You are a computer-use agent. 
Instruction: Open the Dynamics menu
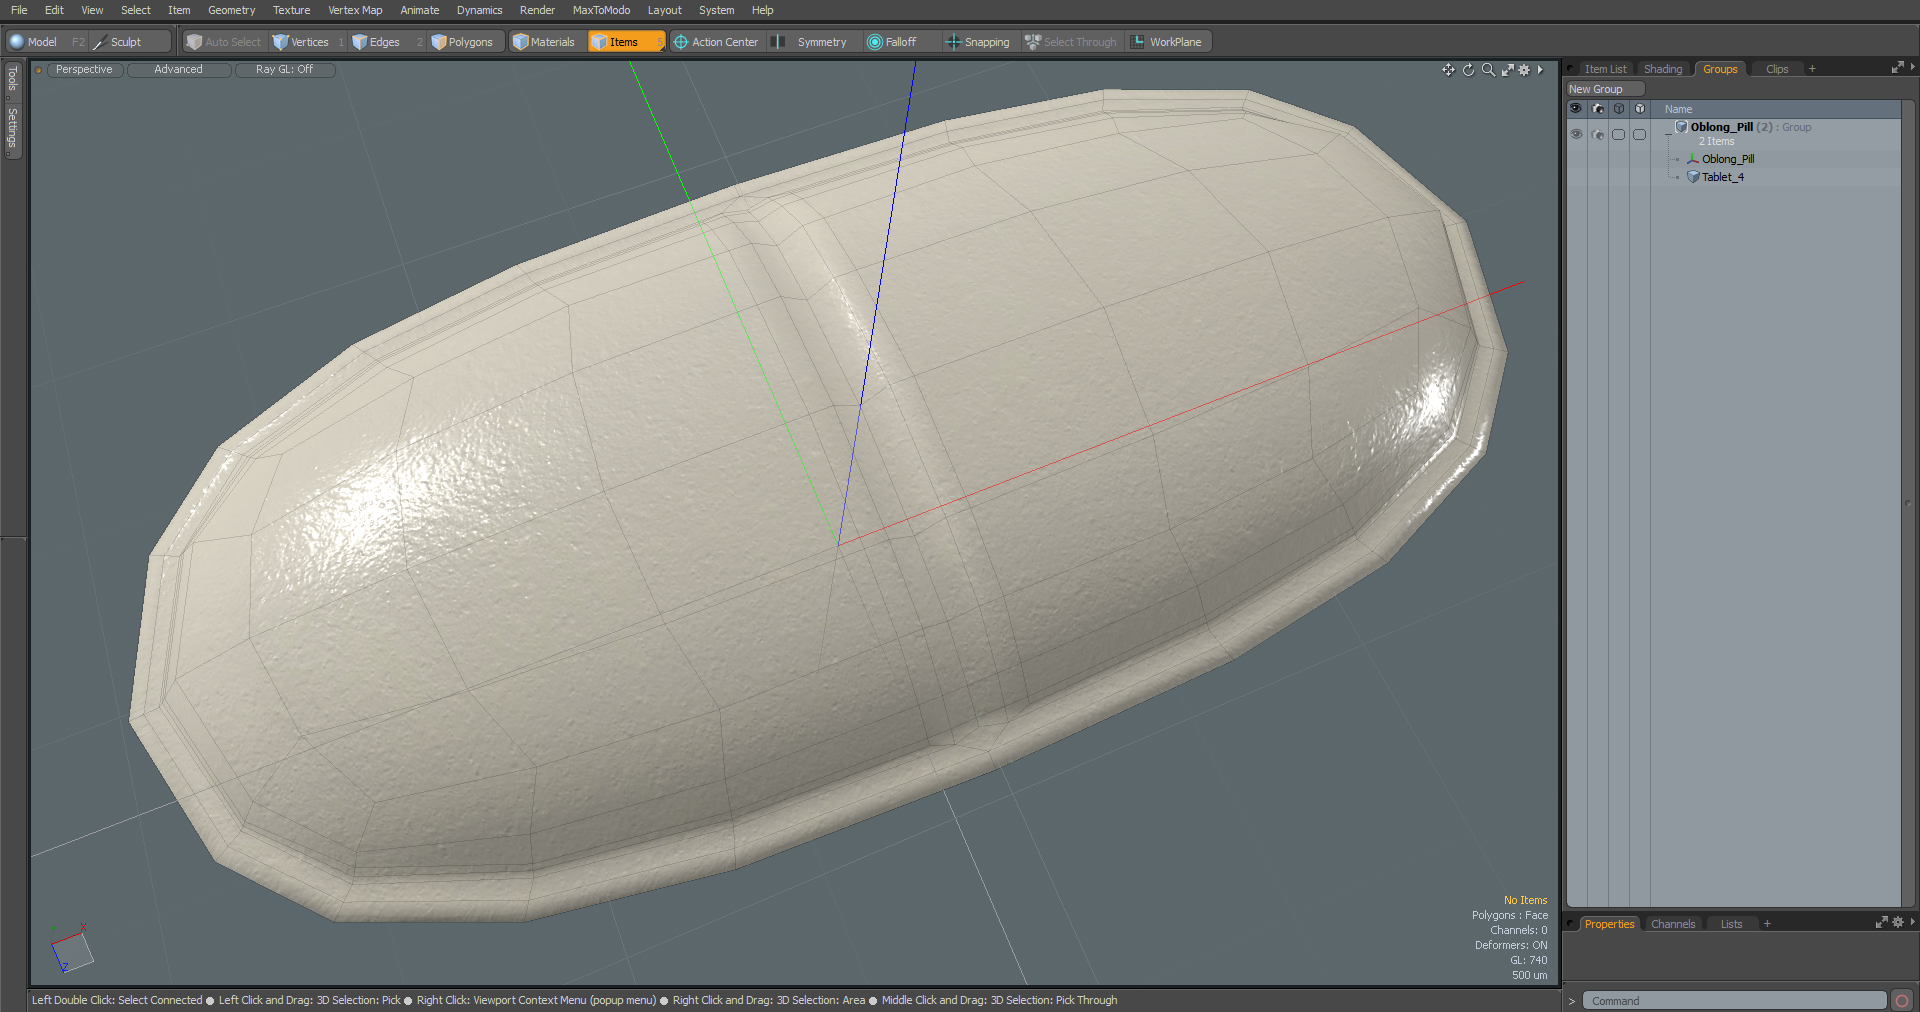point(479,10)
